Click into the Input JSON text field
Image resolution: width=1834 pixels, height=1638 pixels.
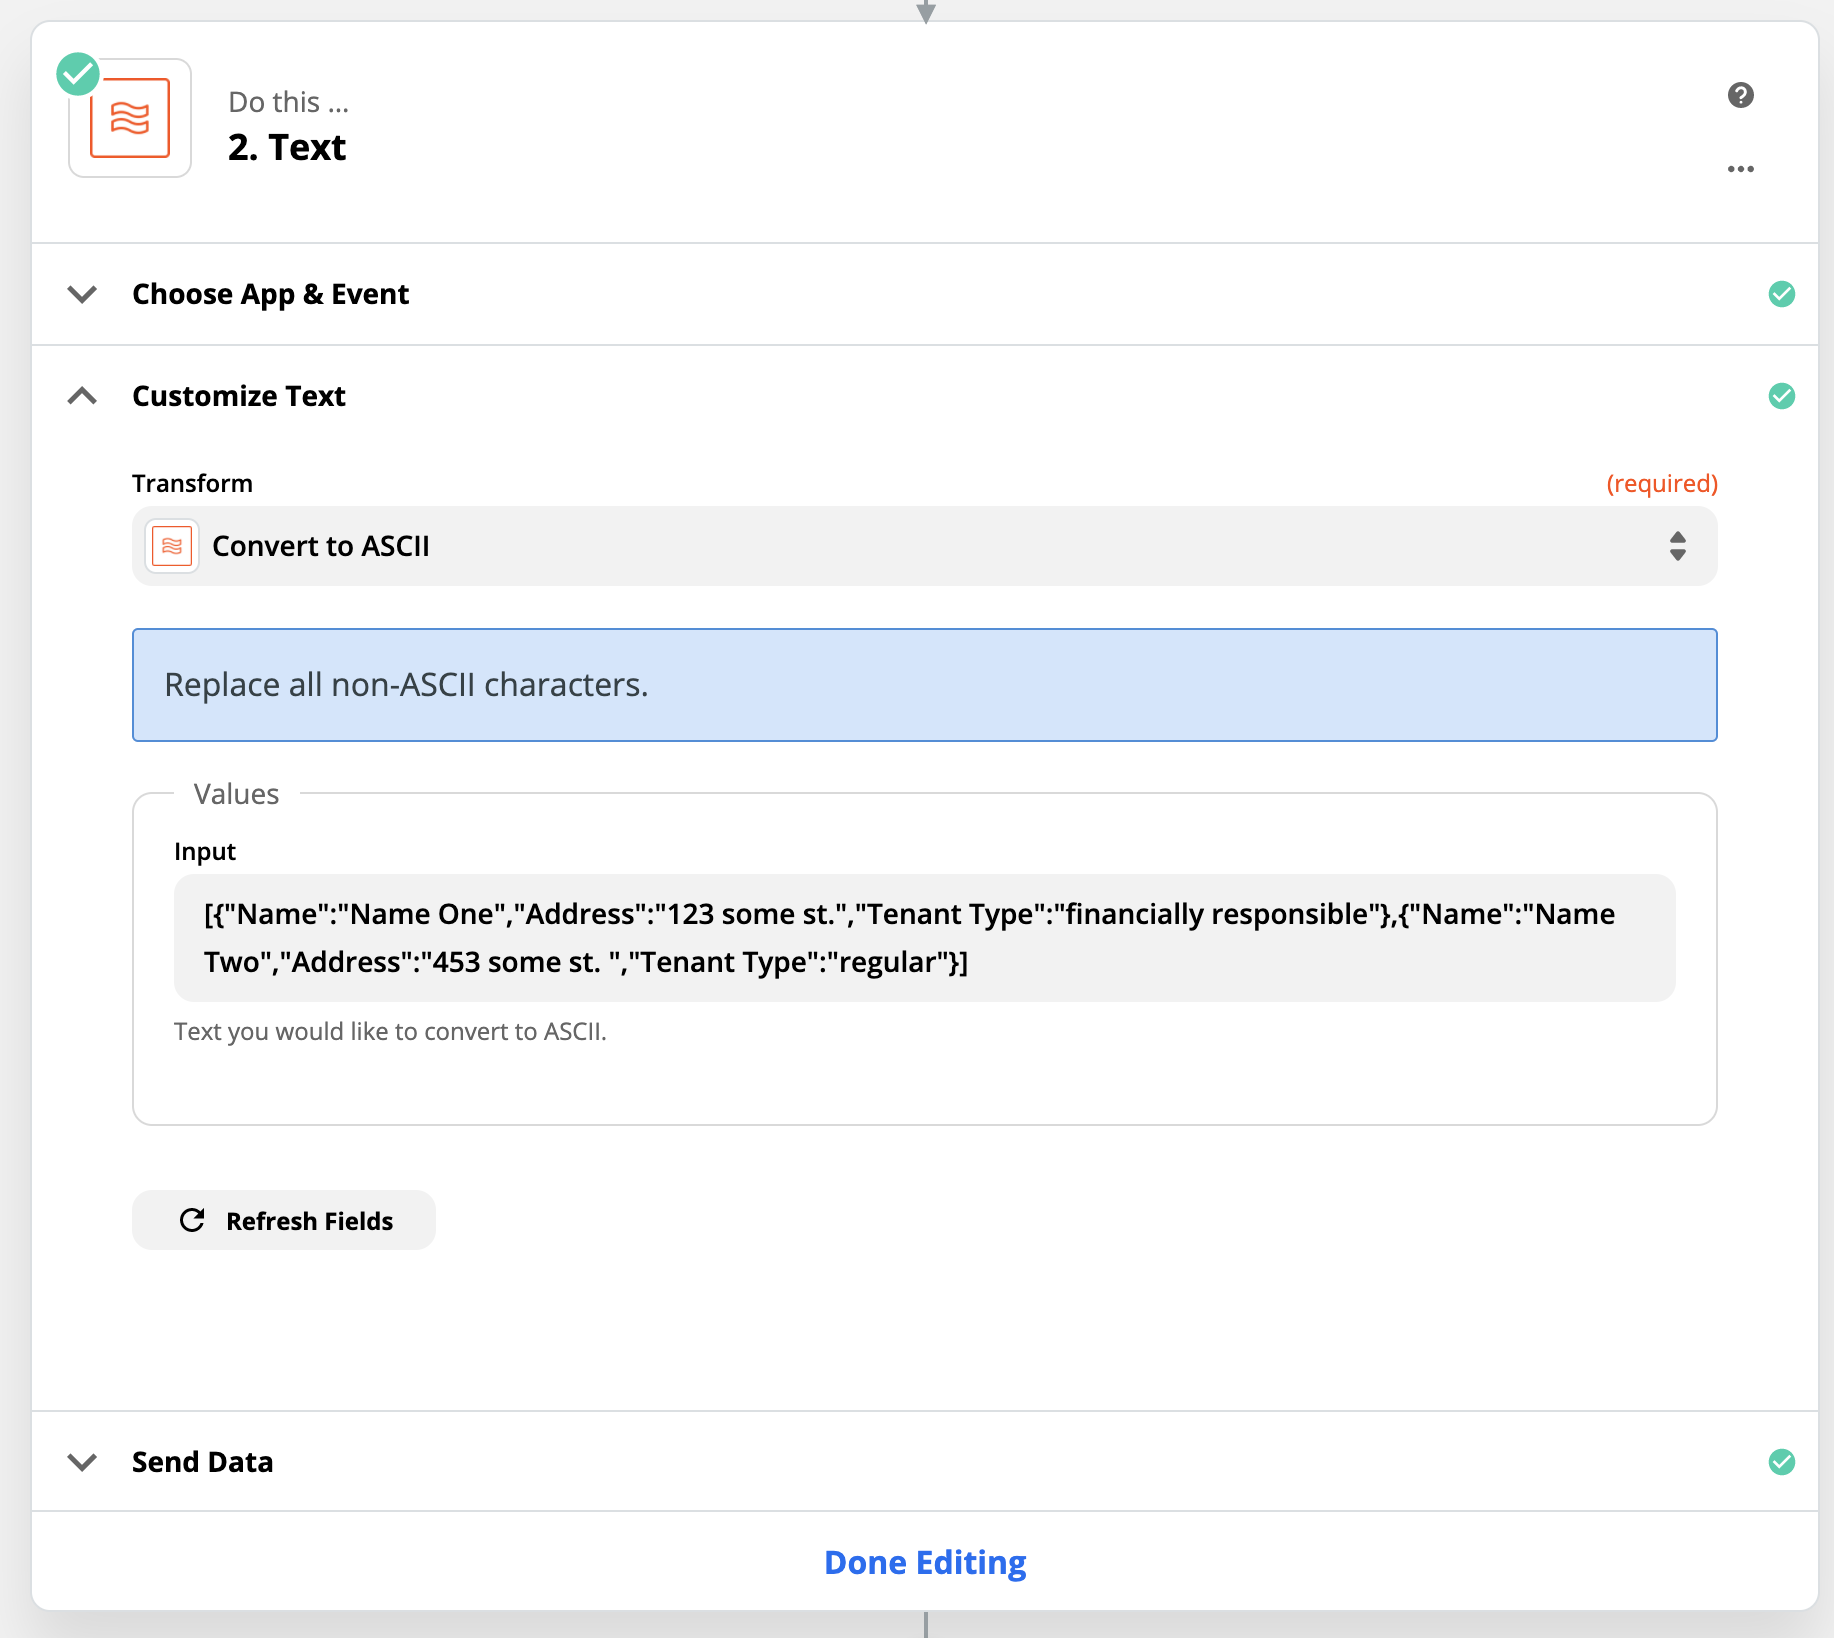(924, 938)
